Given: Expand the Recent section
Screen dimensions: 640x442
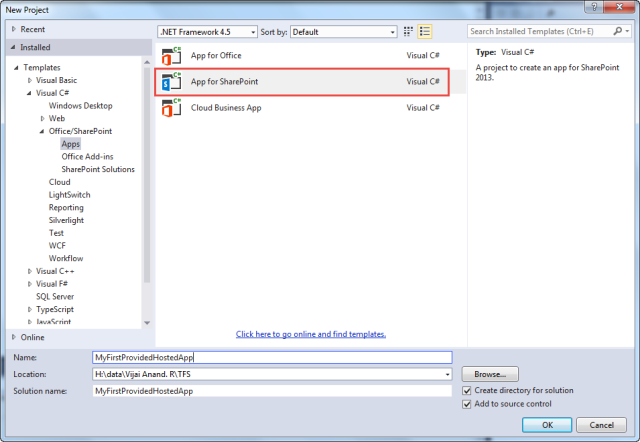Looking at the screenshot, I should coord(14,29).
